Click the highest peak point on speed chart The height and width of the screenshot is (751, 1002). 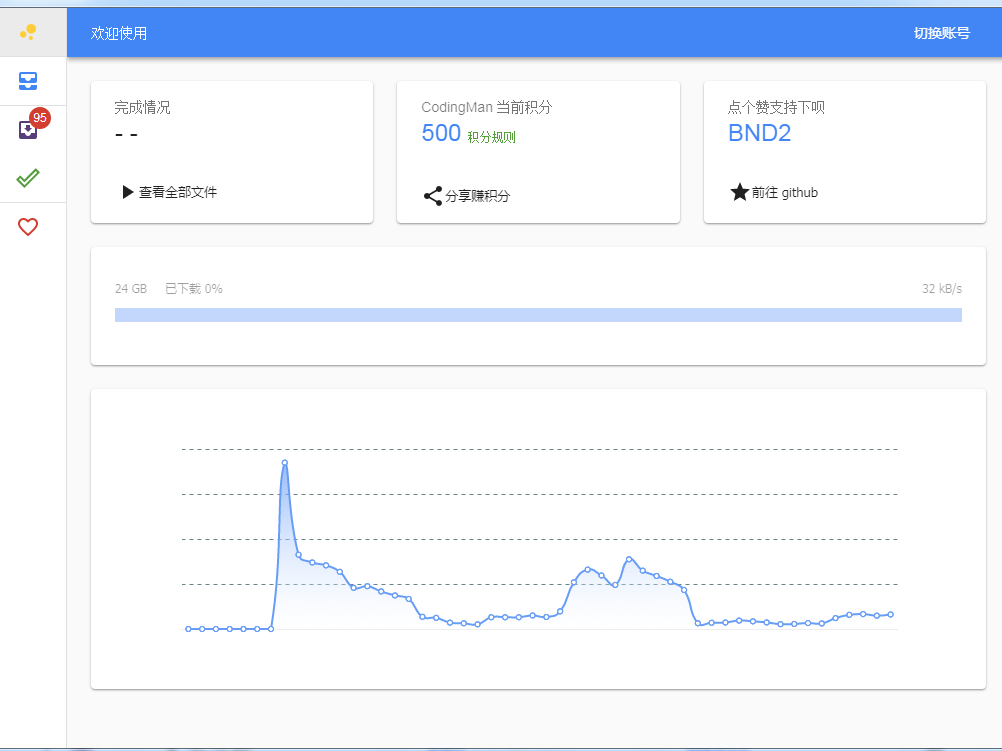[x=285, y=463]
